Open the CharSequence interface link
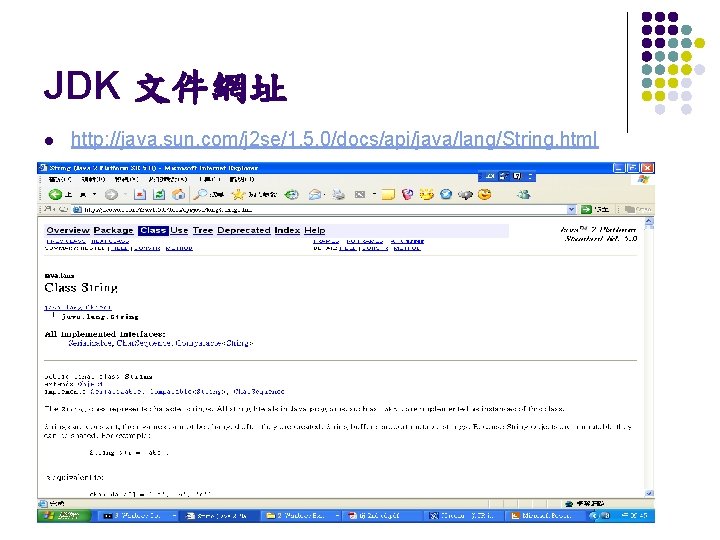Image resolution: width=720 pixels, height=540 pixels. tap(144, 343)
